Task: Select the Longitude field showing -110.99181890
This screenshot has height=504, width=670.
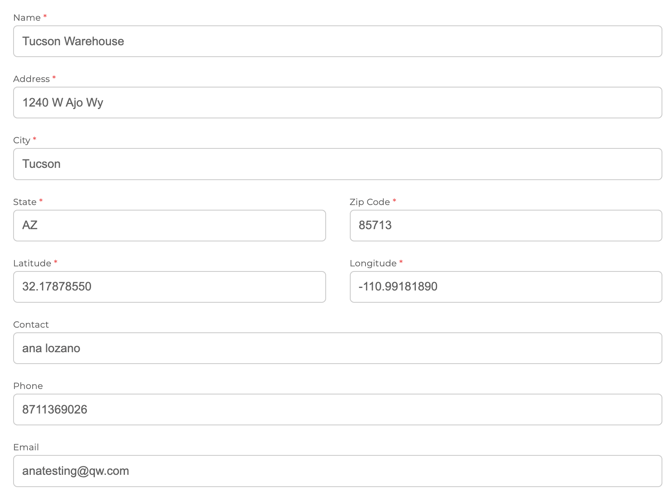Action: coord(505,287)
